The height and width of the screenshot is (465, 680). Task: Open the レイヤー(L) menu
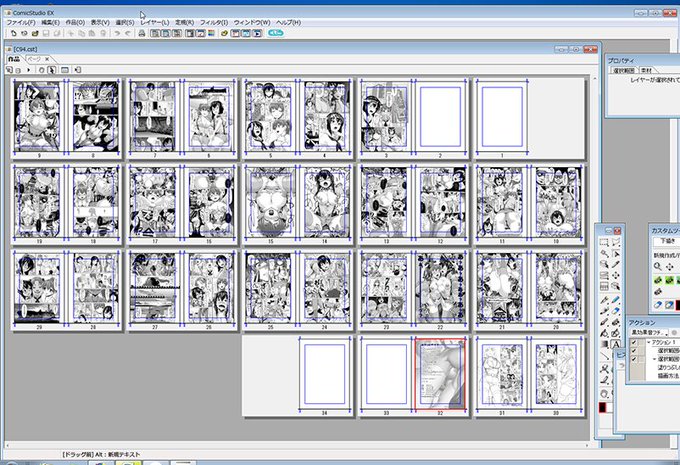click(154, 22)
